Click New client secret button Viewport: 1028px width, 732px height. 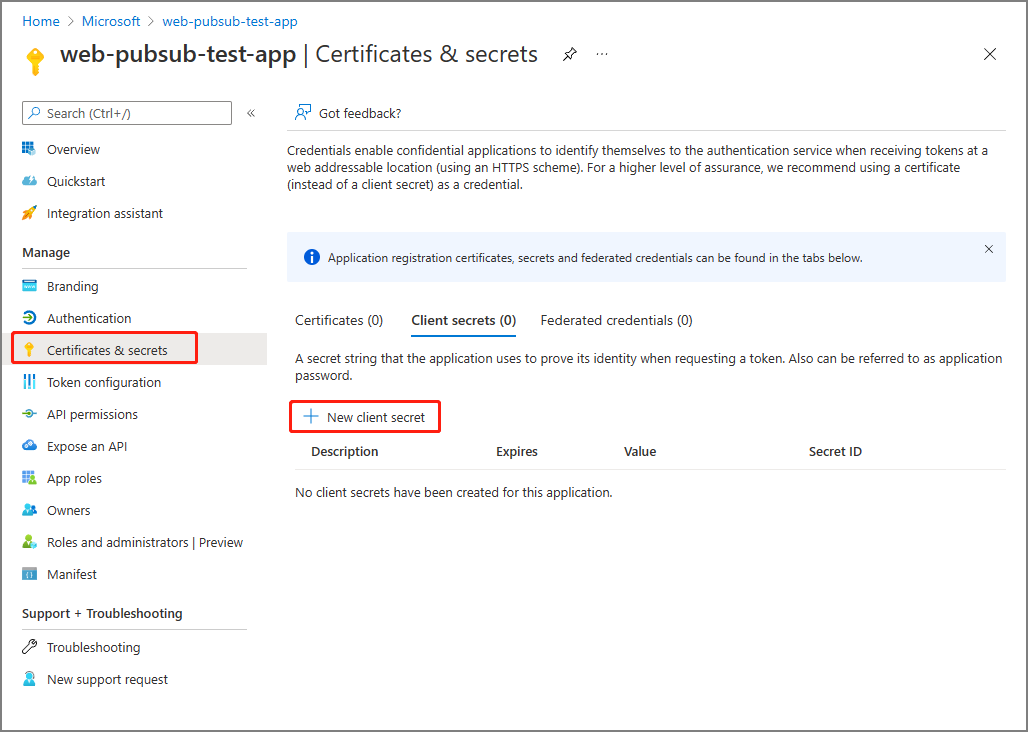(365, 417)
